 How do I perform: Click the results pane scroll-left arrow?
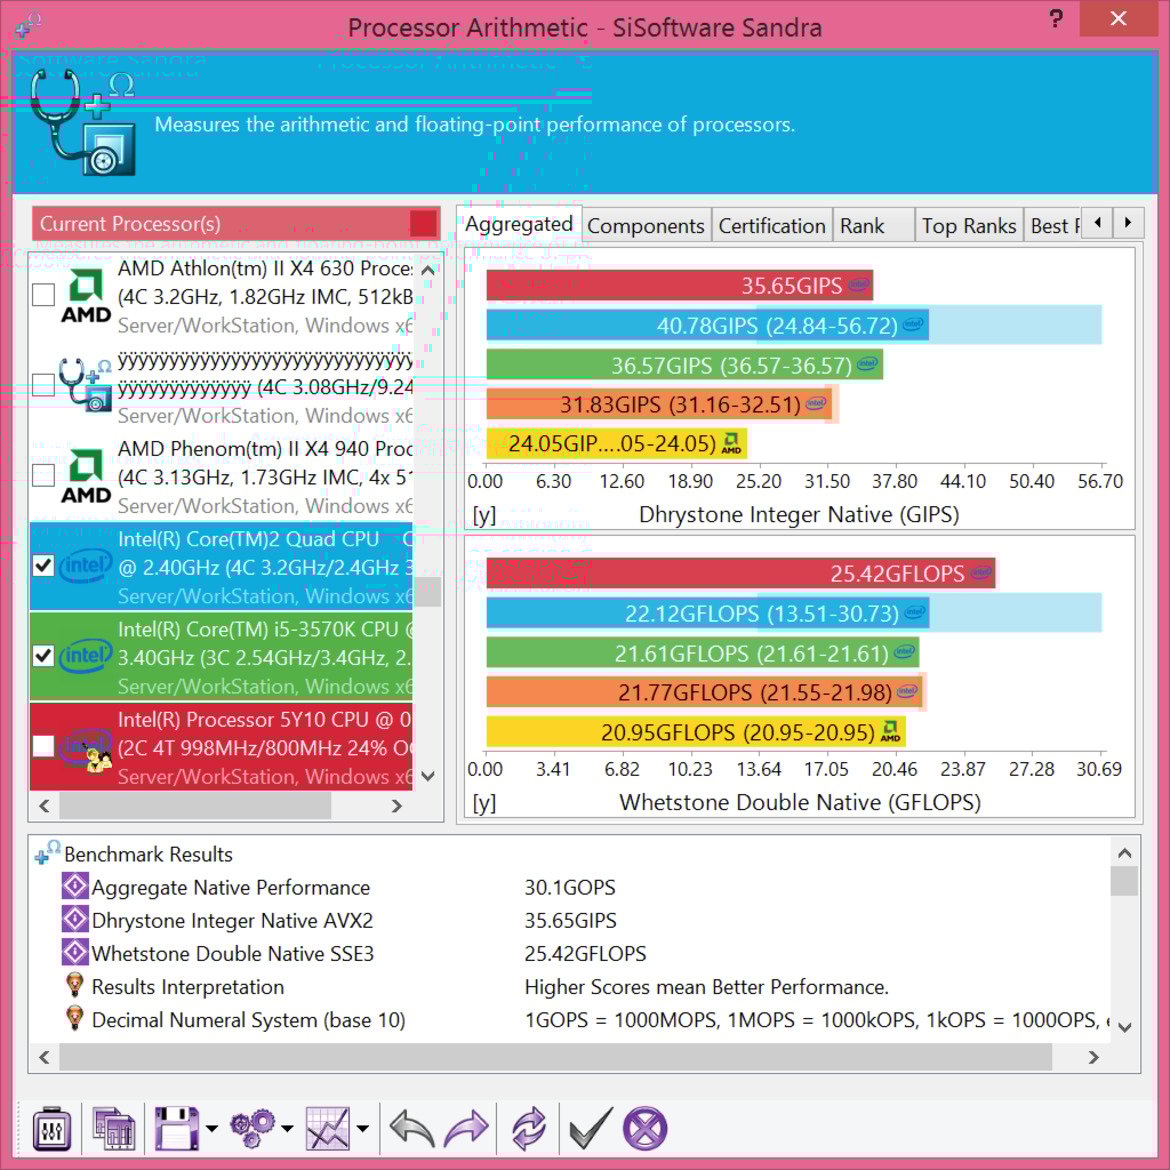click(x=44, y=1057)
